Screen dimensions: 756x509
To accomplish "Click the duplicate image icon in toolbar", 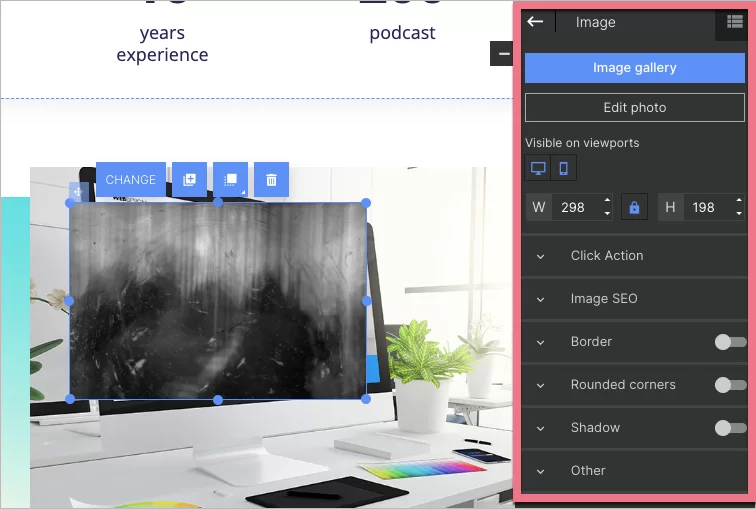I will [189, 180].
